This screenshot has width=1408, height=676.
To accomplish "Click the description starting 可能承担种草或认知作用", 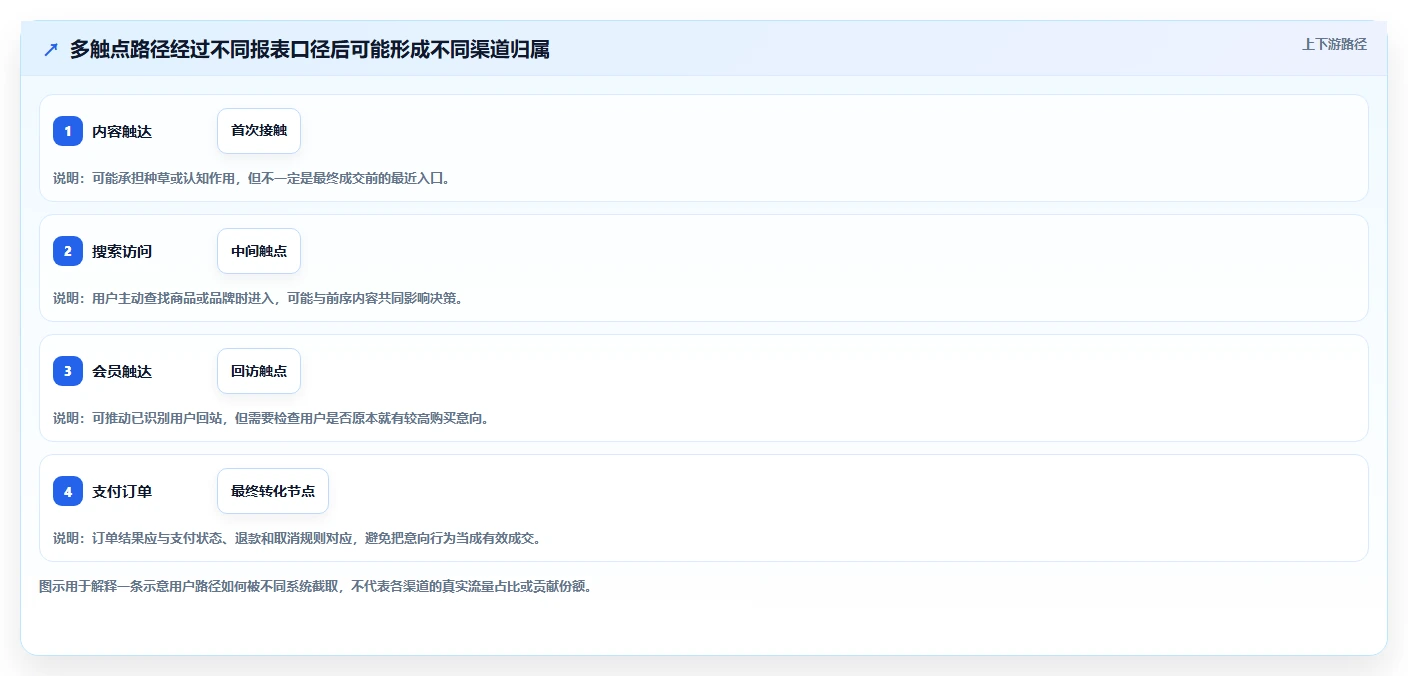I will click(252, 178).
